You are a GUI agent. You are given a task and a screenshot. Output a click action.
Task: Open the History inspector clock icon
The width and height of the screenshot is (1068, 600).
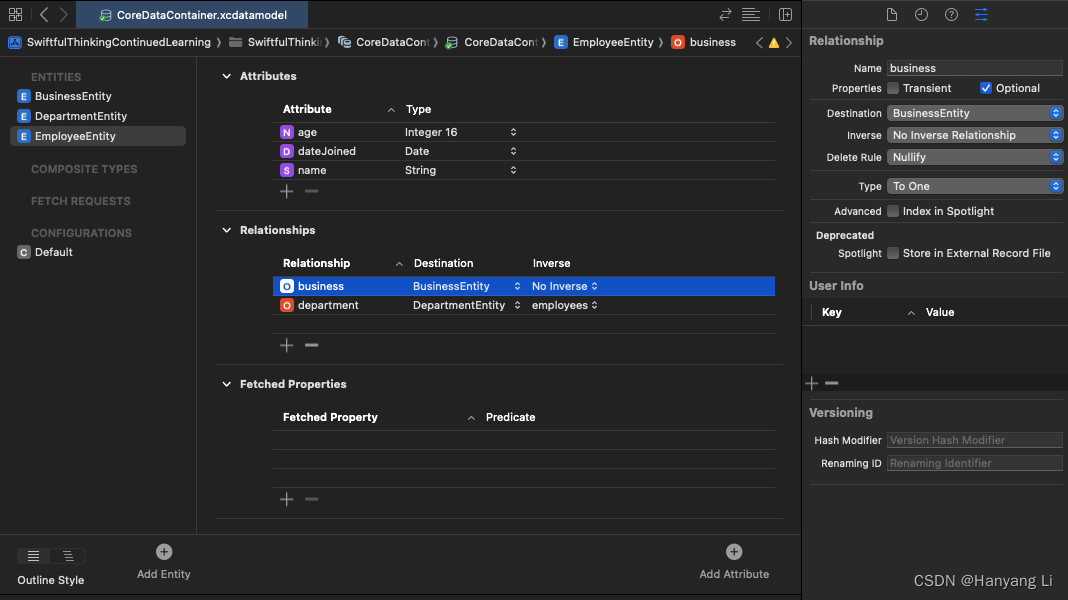[921, 14]
